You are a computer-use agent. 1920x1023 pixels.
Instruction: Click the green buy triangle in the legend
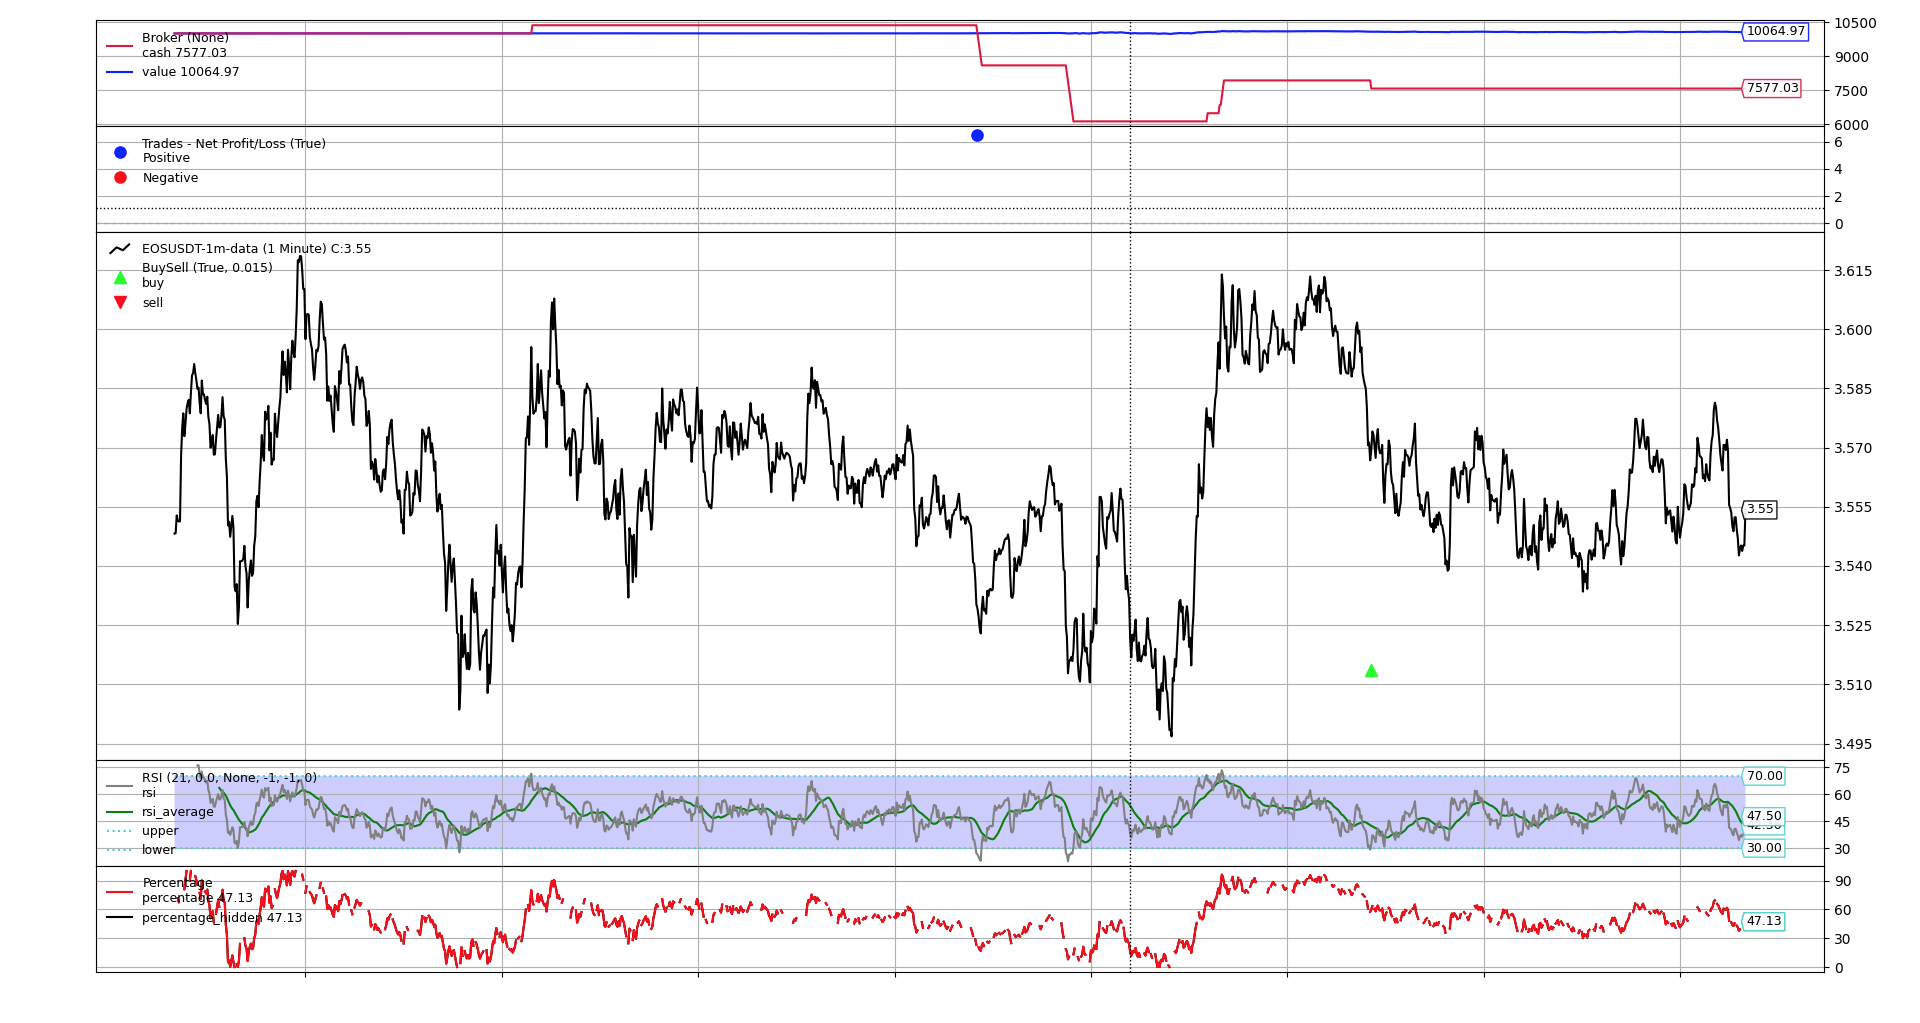coord(120,278)
